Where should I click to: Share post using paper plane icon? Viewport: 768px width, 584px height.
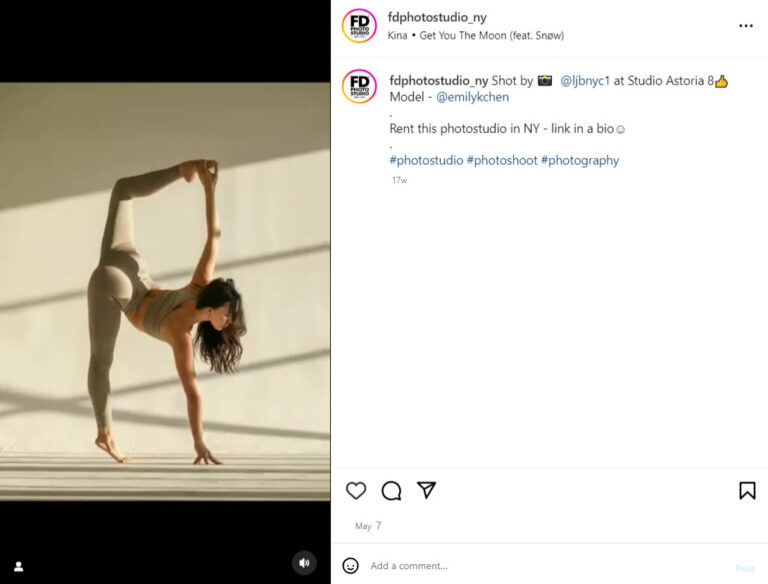427,490
